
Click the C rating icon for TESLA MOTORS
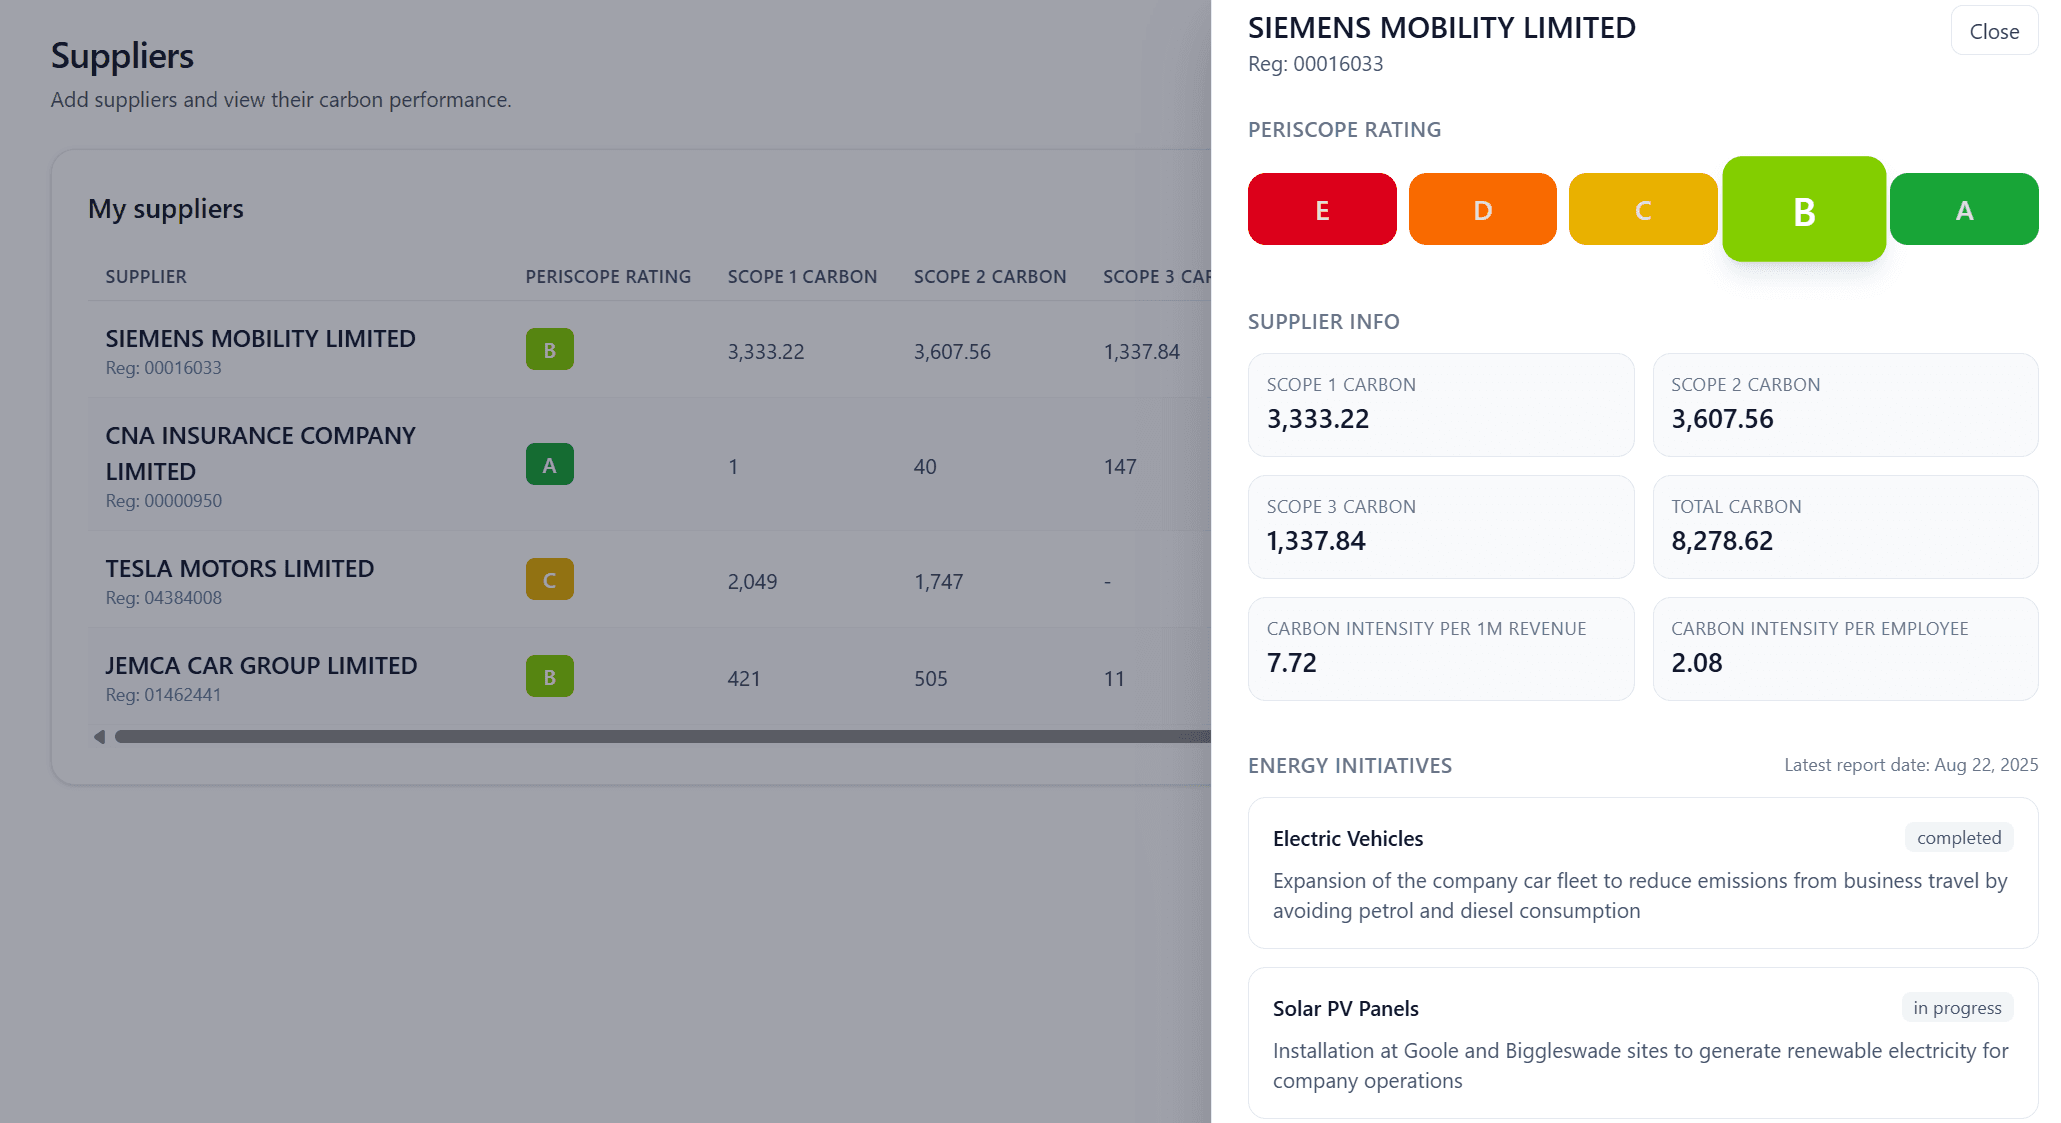(549, 578)
